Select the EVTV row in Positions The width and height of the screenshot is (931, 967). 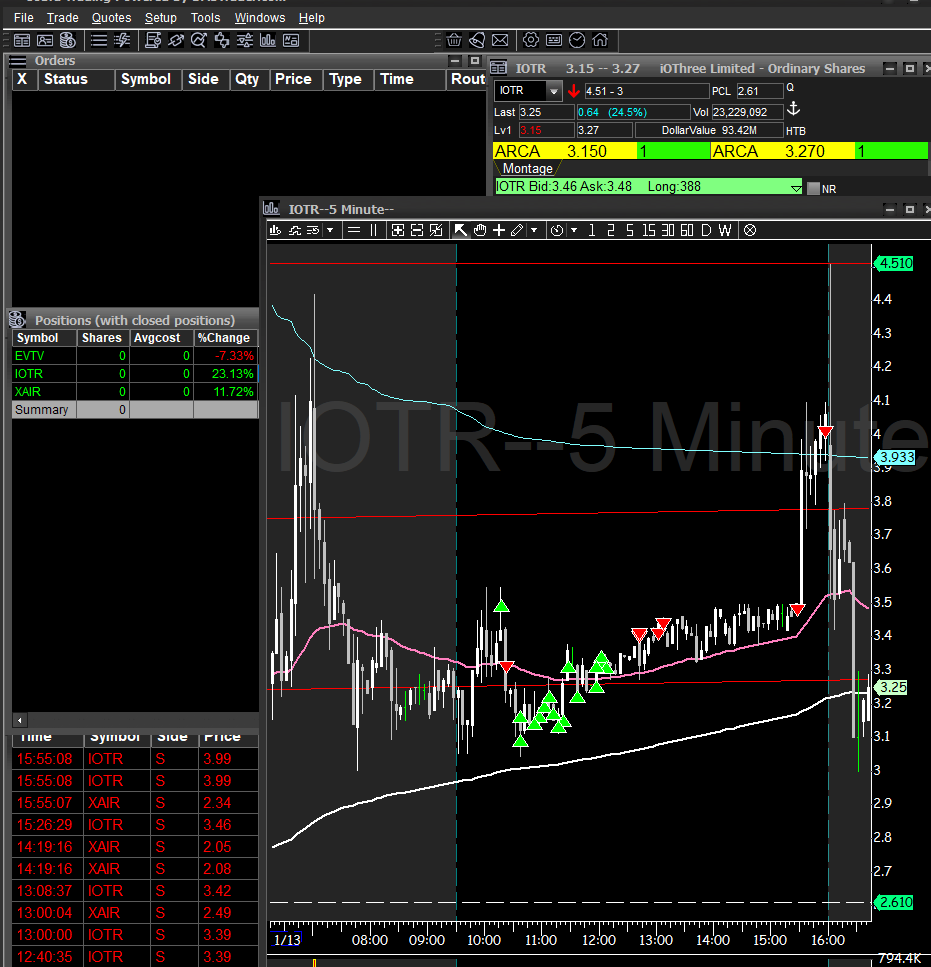pyautogui.click(x=135, y=356)
